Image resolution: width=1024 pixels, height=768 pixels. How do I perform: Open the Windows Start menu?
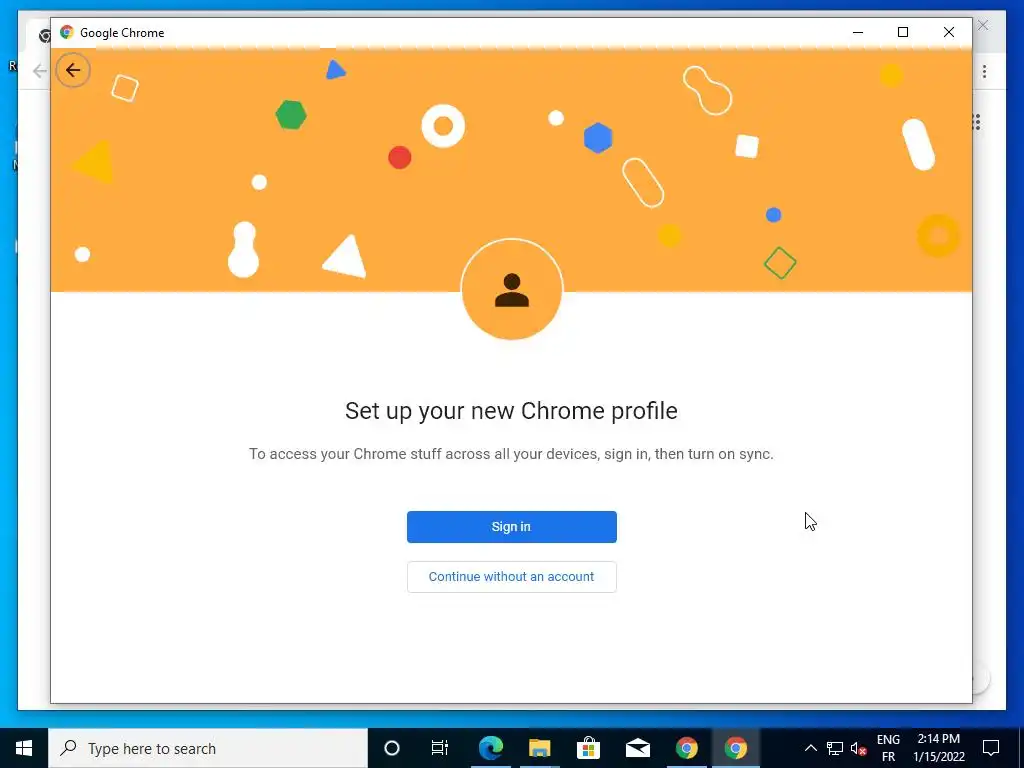(x=24, y=748)
